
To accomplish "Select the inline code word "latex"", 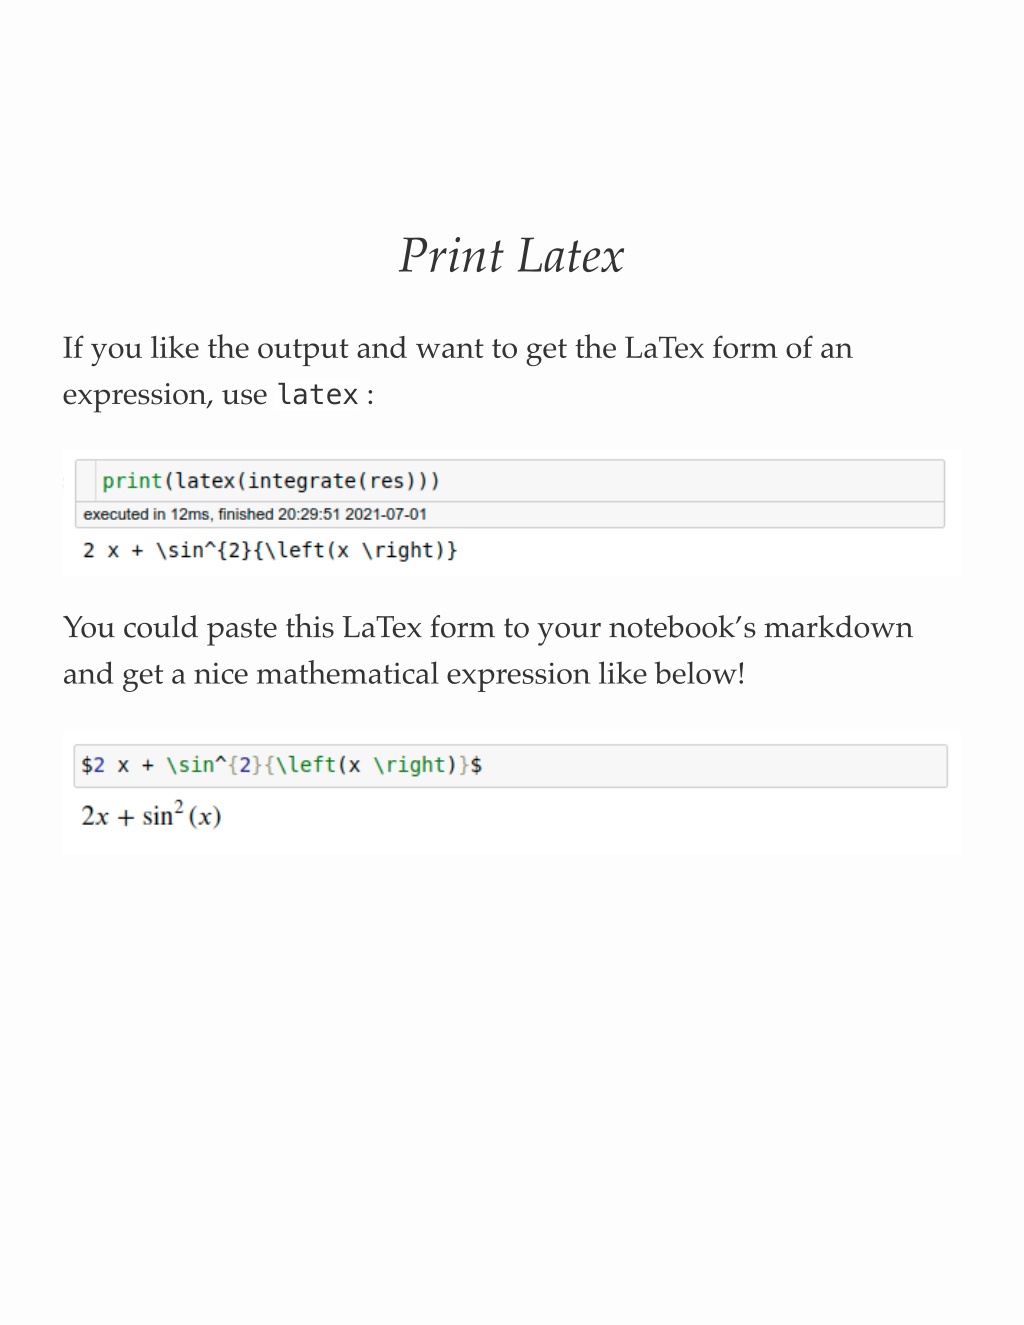I will [x=318, y=395].
